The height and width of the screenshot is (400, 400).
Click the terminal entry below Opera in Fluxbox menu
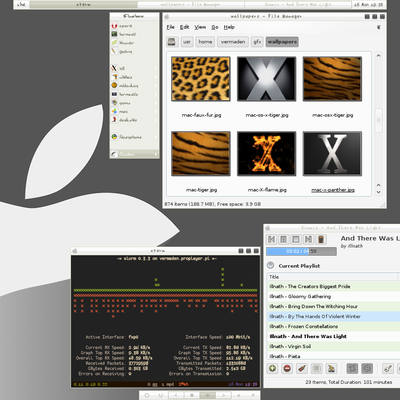[135, 34]
